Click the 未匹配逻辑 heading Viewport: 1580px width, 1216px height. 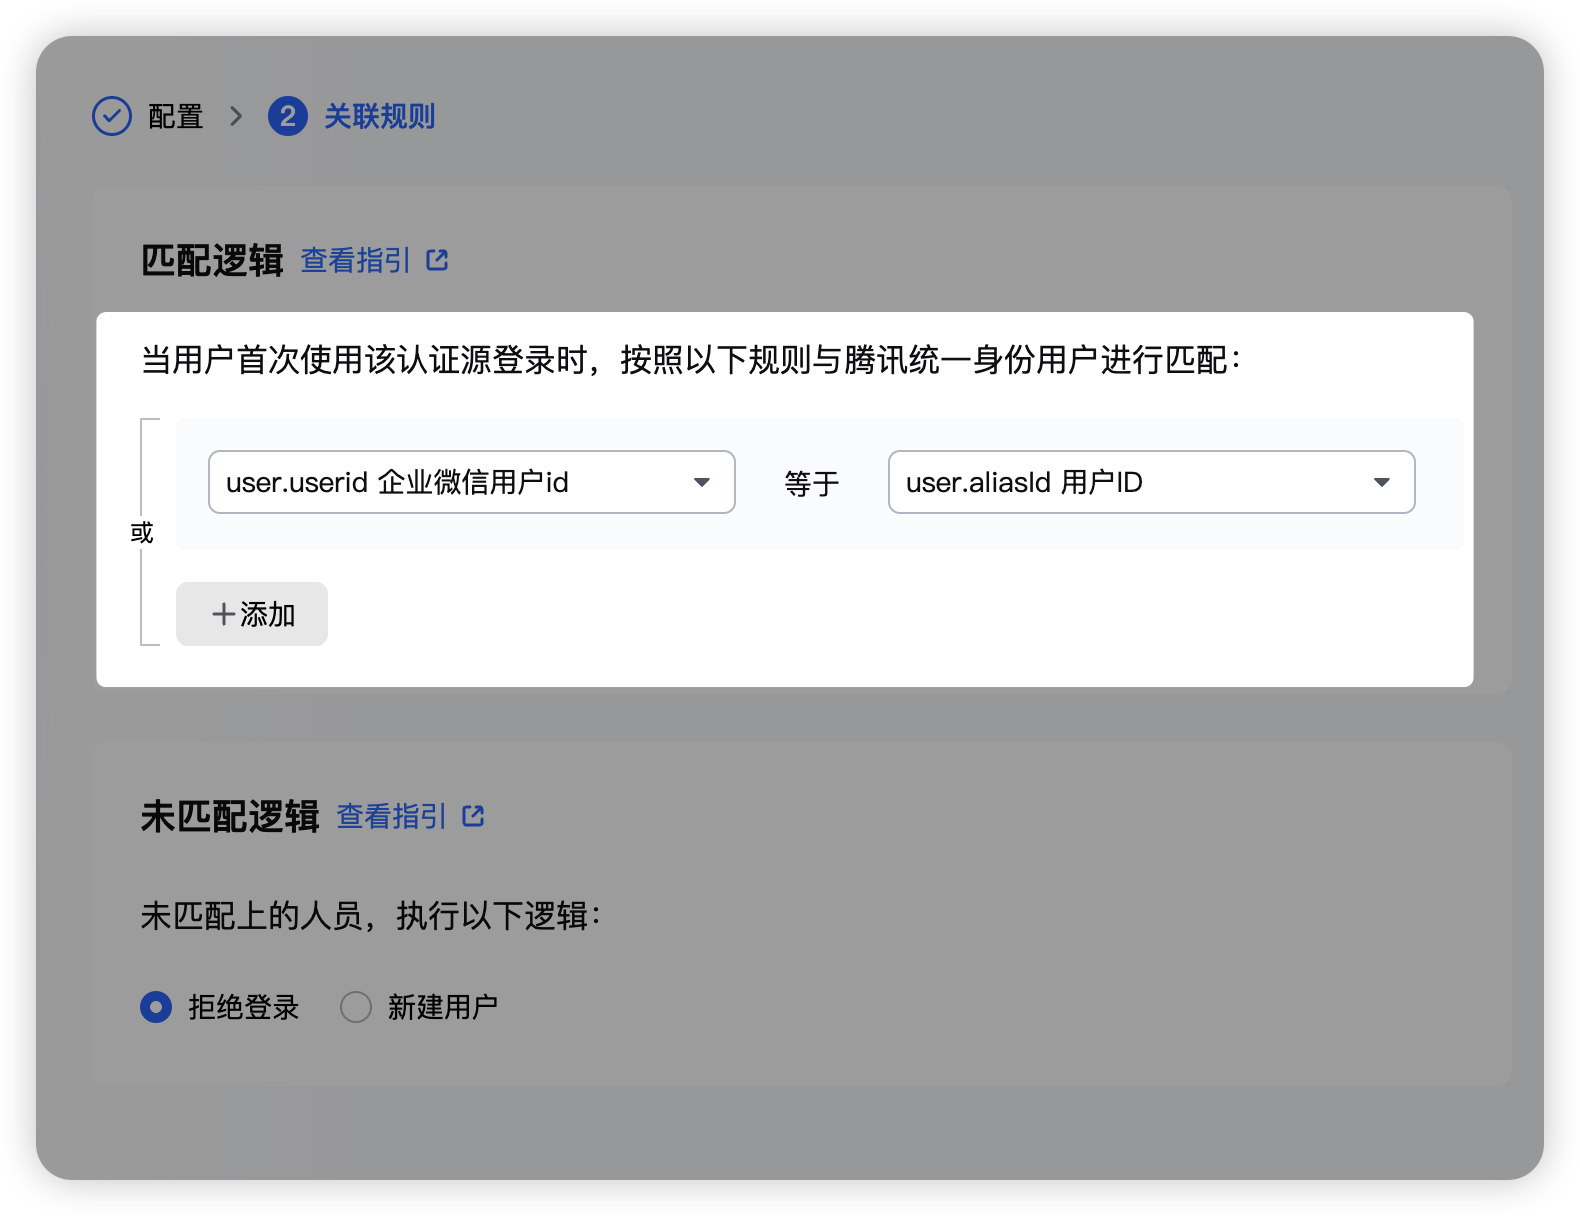pos(230,817)
